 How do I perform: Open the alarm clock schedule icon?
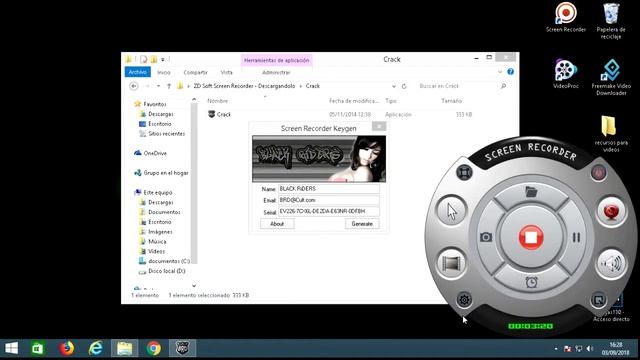click(x=531, y=282)
